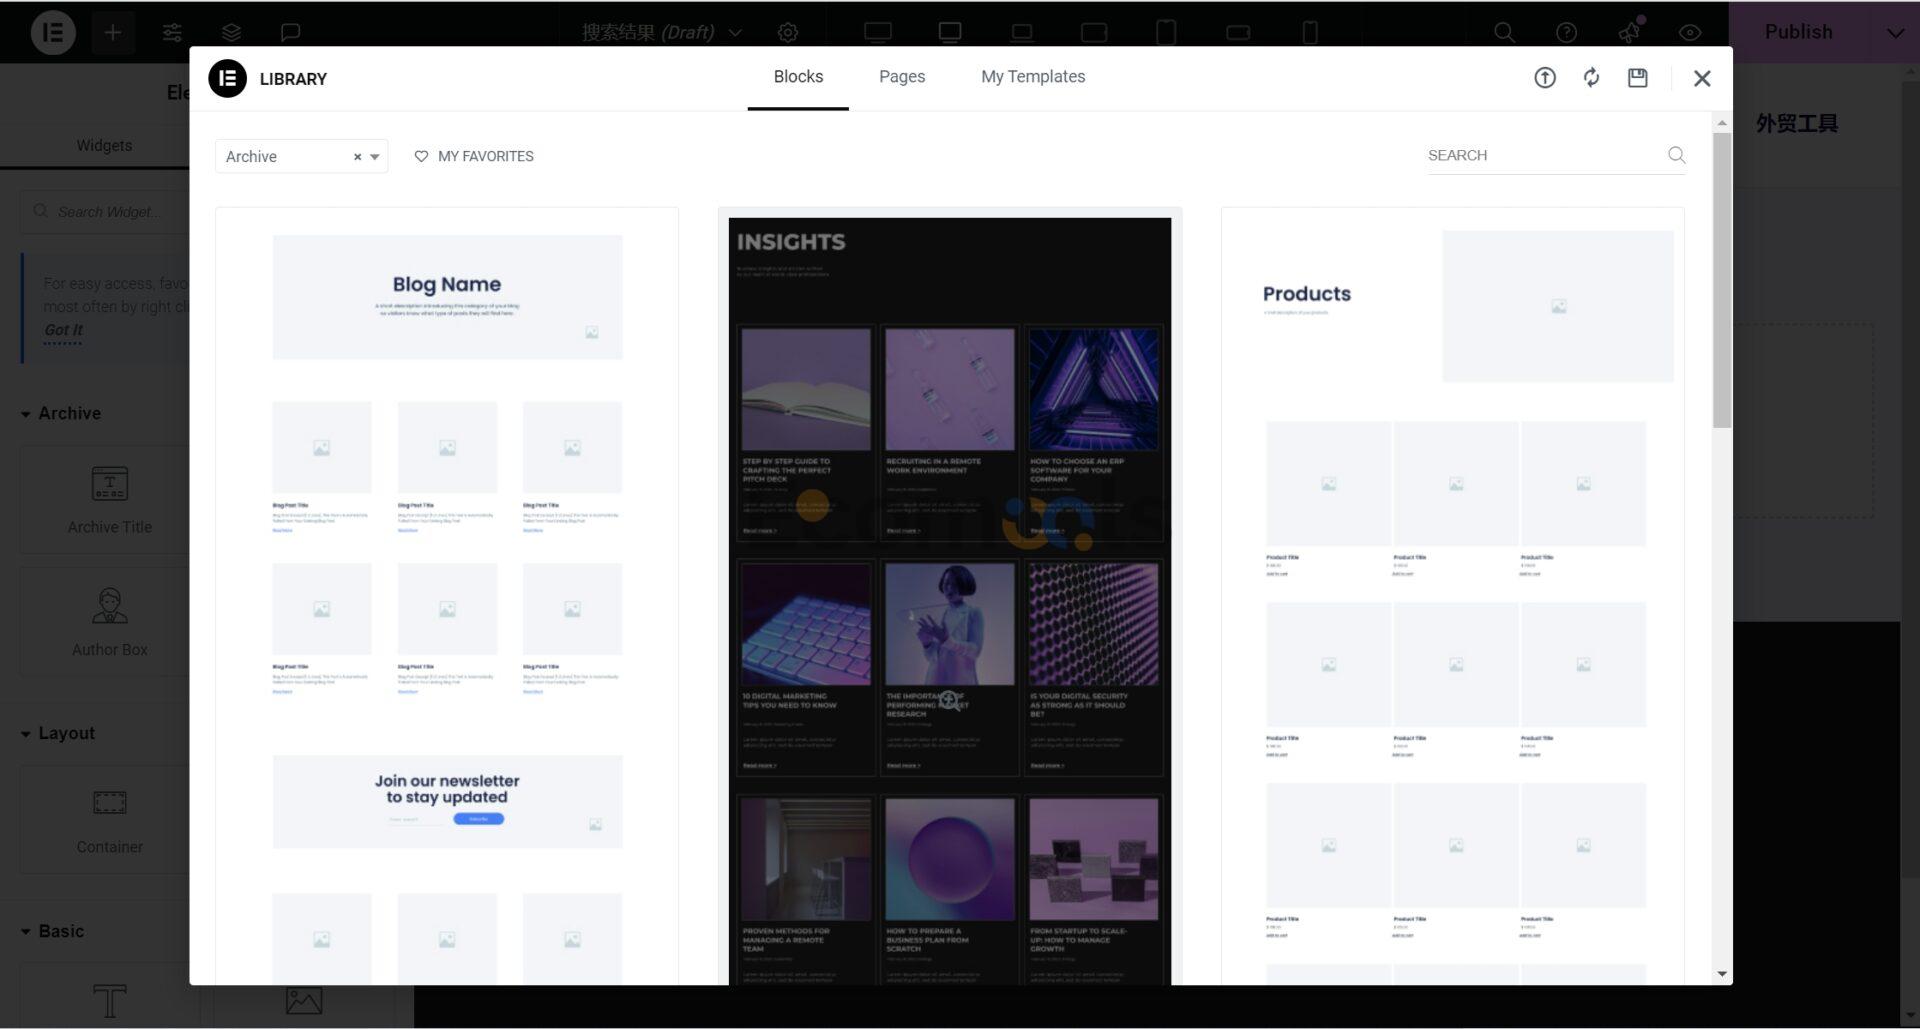1920x1029 pixels.
Task: Switch to the My Templates tab
Action: 1033,77
